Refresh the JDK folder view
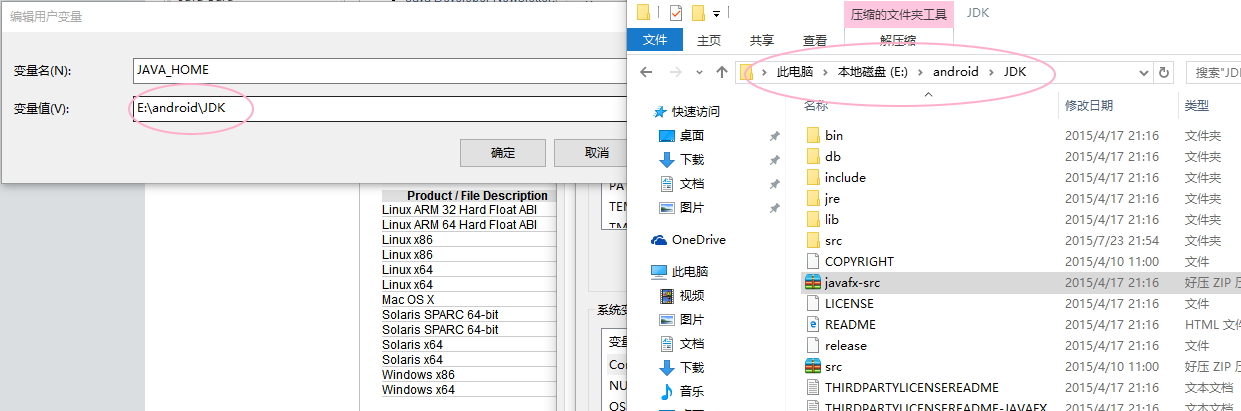This screenshot has width=1241, height=411. [1164, 72]
